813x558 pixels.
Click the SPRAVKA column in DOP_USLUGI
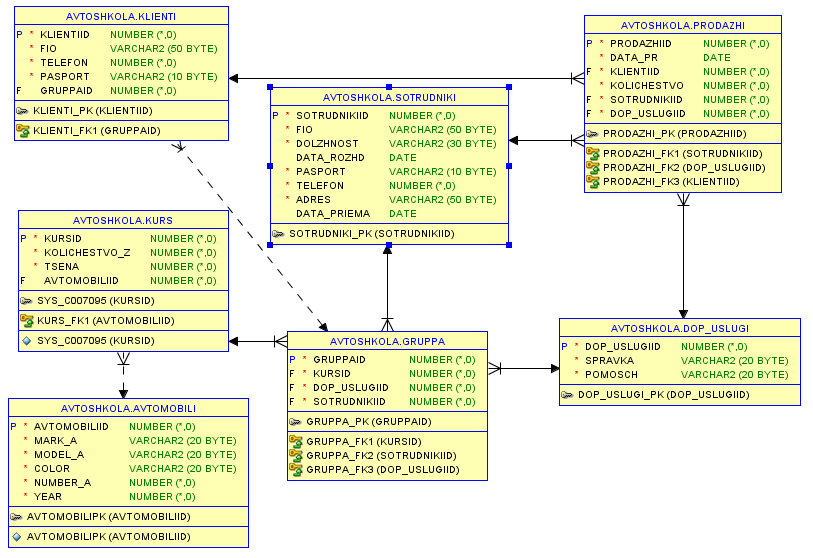click(609, 360)
